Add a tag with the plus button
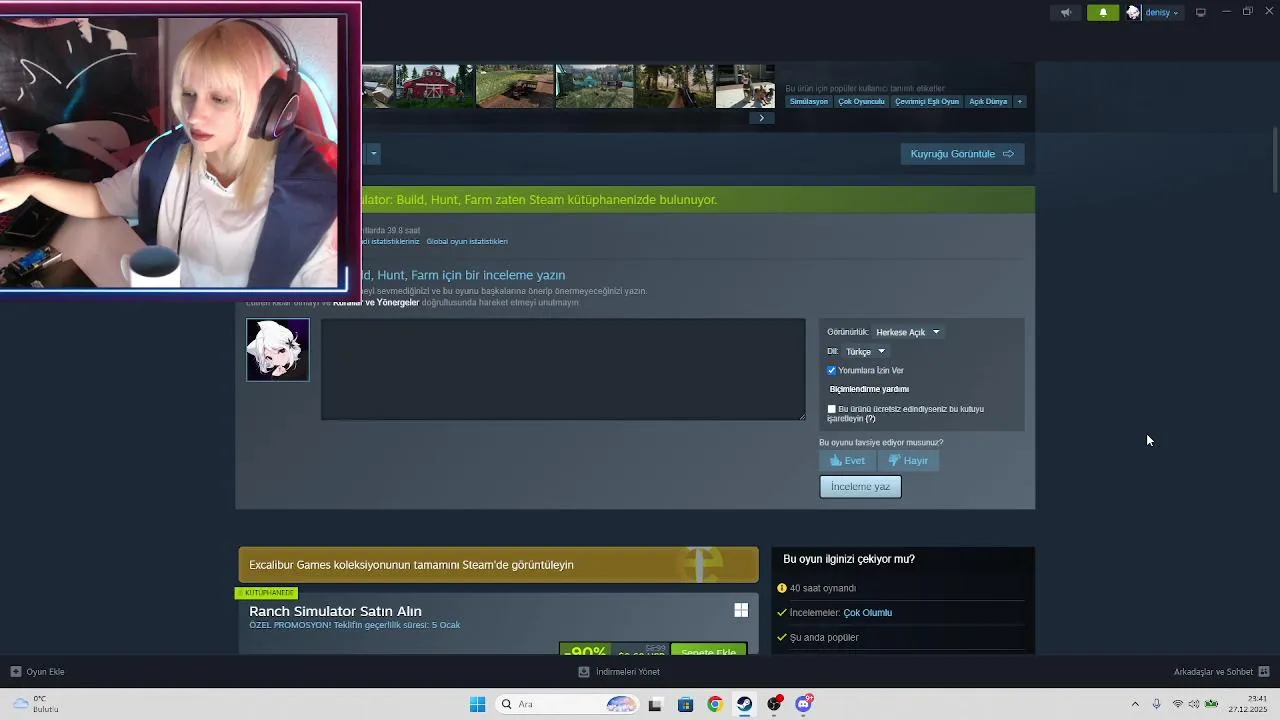 [1020, 101]
